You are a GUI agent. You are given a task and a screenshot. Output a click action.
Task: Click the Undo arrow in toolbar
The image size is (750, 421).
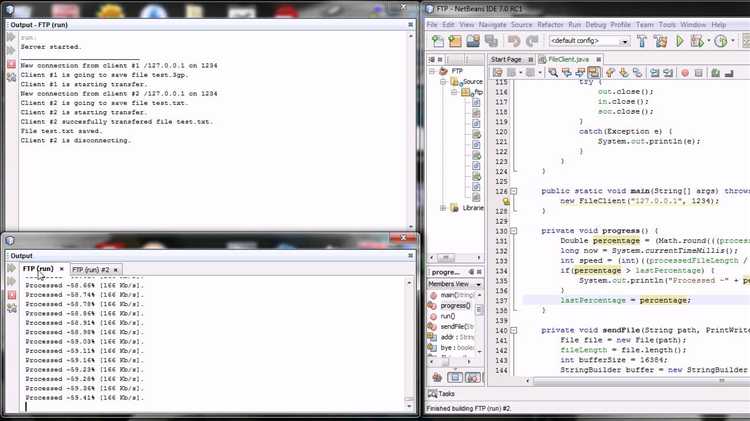click(x=514, y=42)
